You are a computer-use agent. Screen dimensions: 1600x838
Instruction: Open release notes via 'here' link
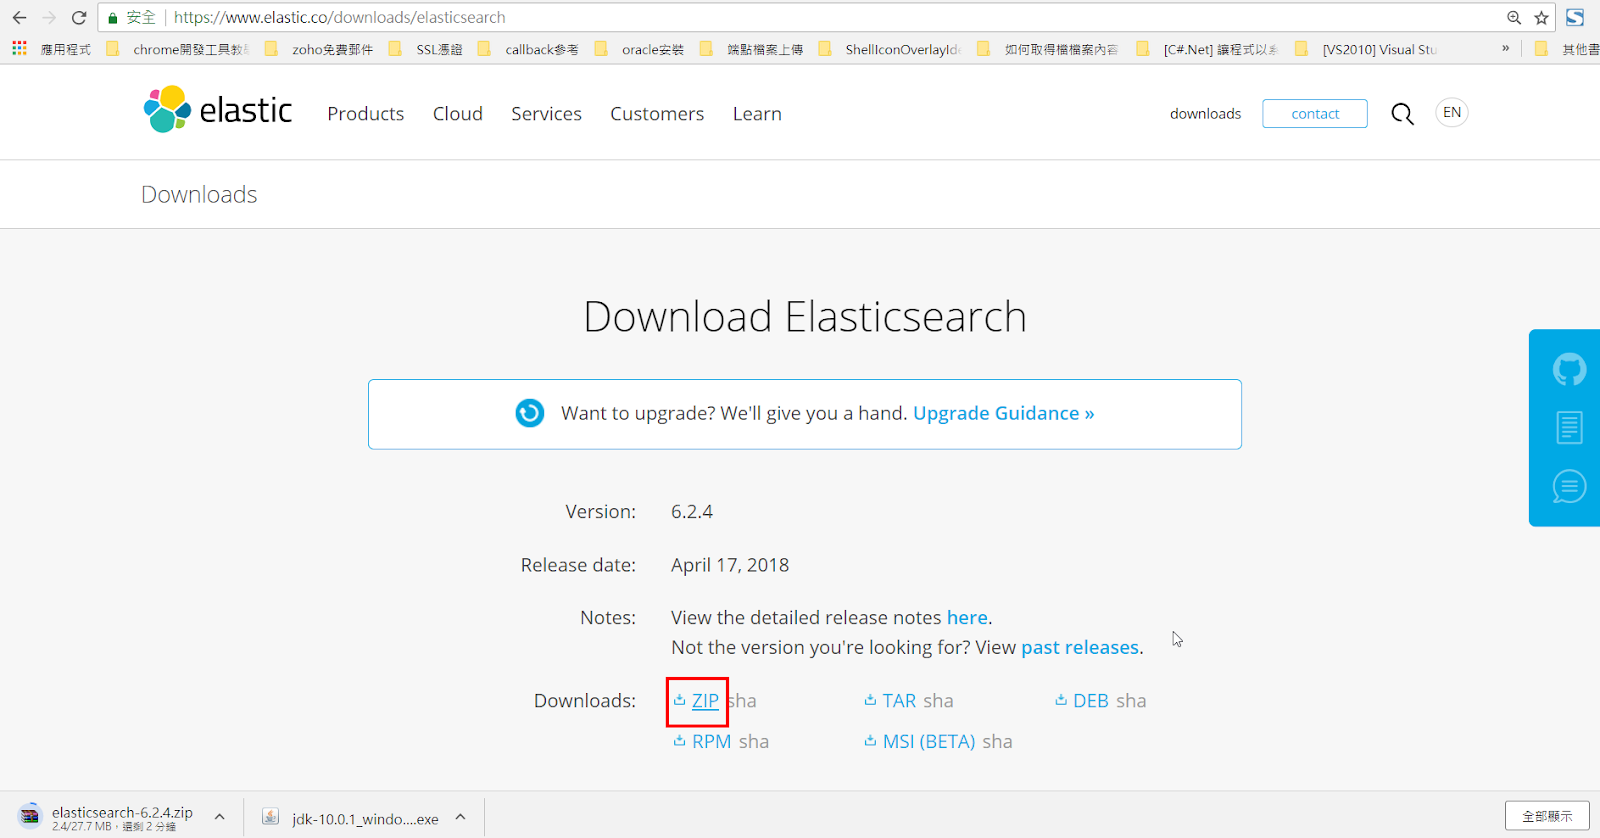(x=967, y=617)
